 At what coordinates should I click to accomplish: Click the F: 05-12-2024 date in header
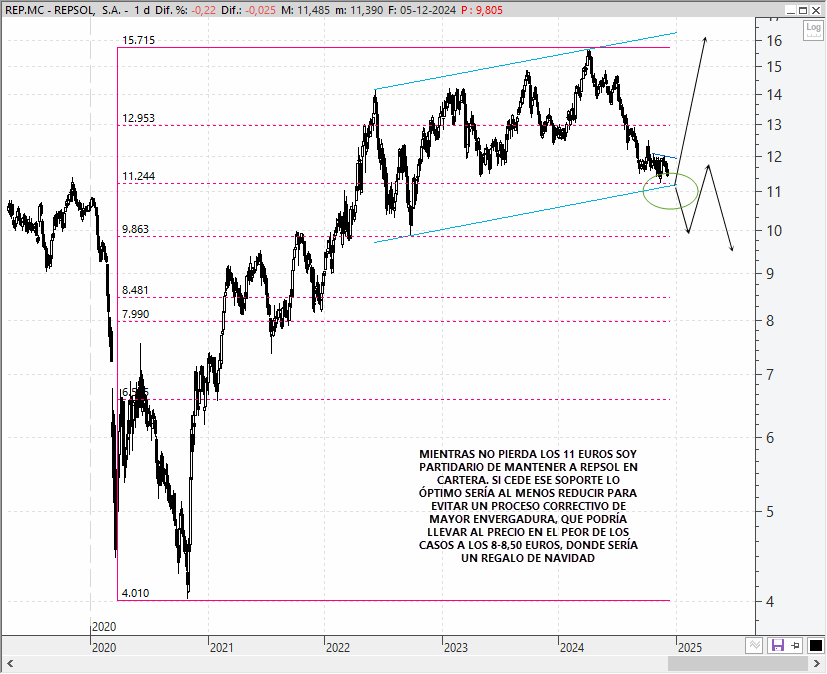[x=421, y=10]
